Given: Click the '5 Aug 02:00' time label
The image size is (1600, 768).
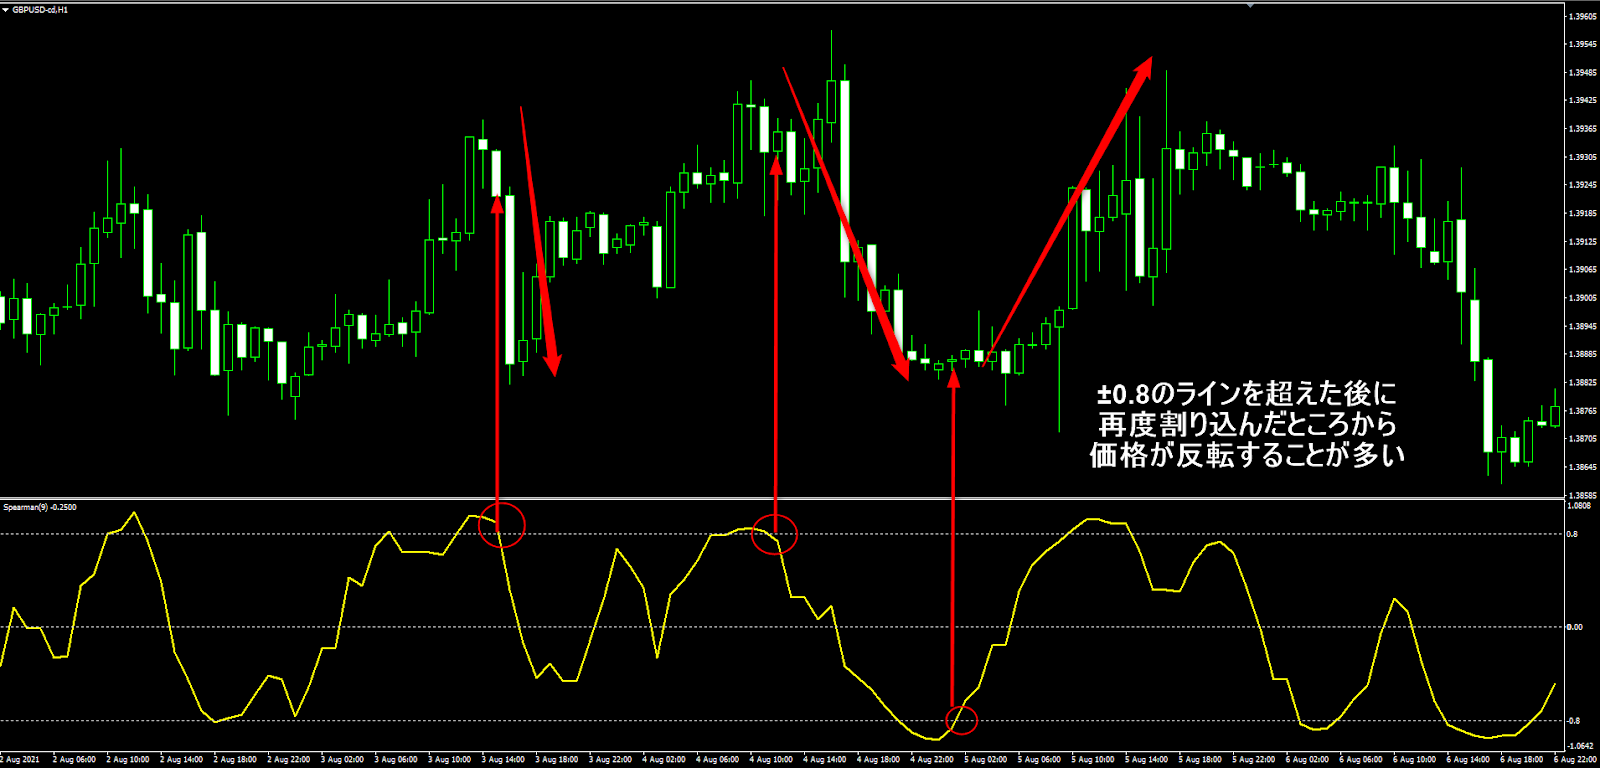Looking at the screenshot, I should tap(986, 760).
